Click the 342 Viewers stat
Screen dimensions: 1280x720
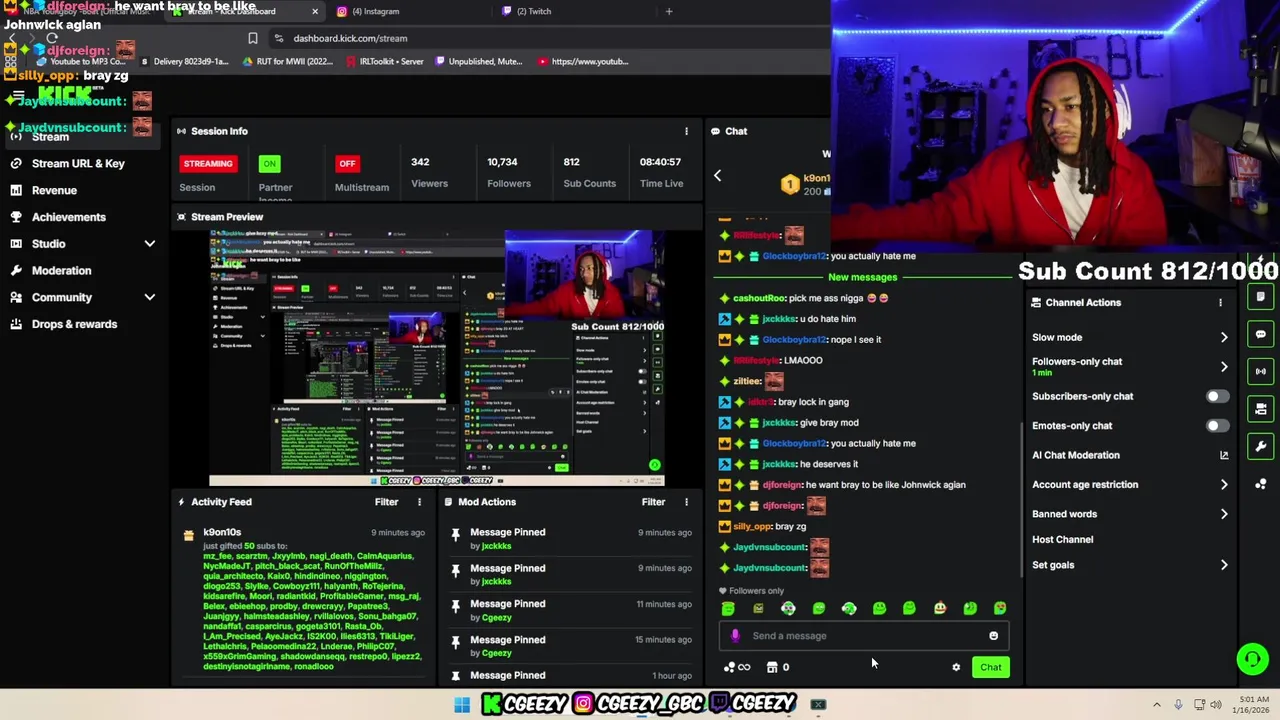(x=429, y=172)
